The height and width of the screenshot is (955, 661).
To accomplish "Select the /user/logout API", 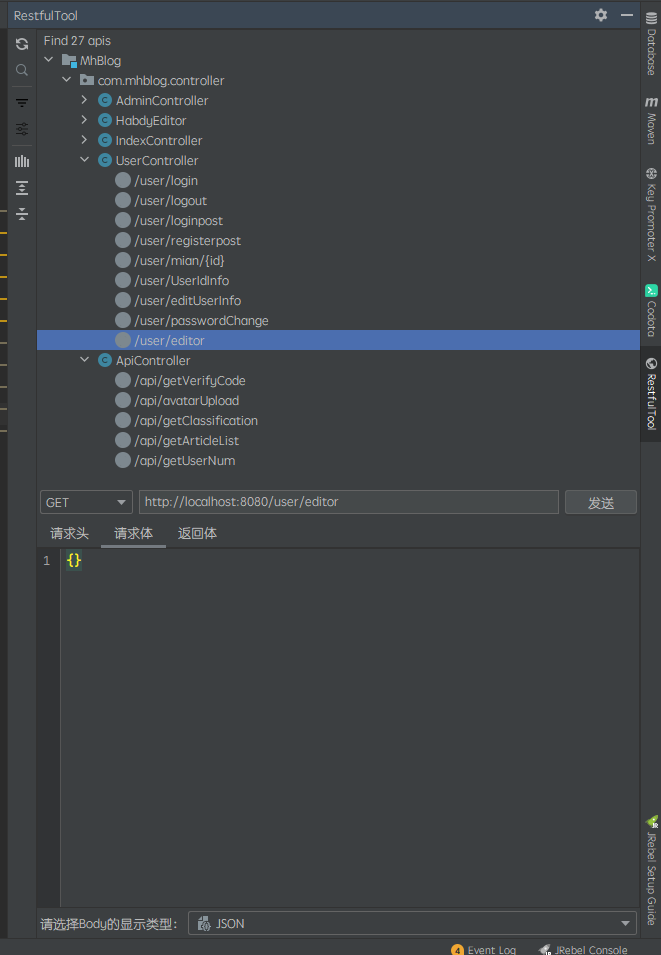I will [x=171, y=200].
